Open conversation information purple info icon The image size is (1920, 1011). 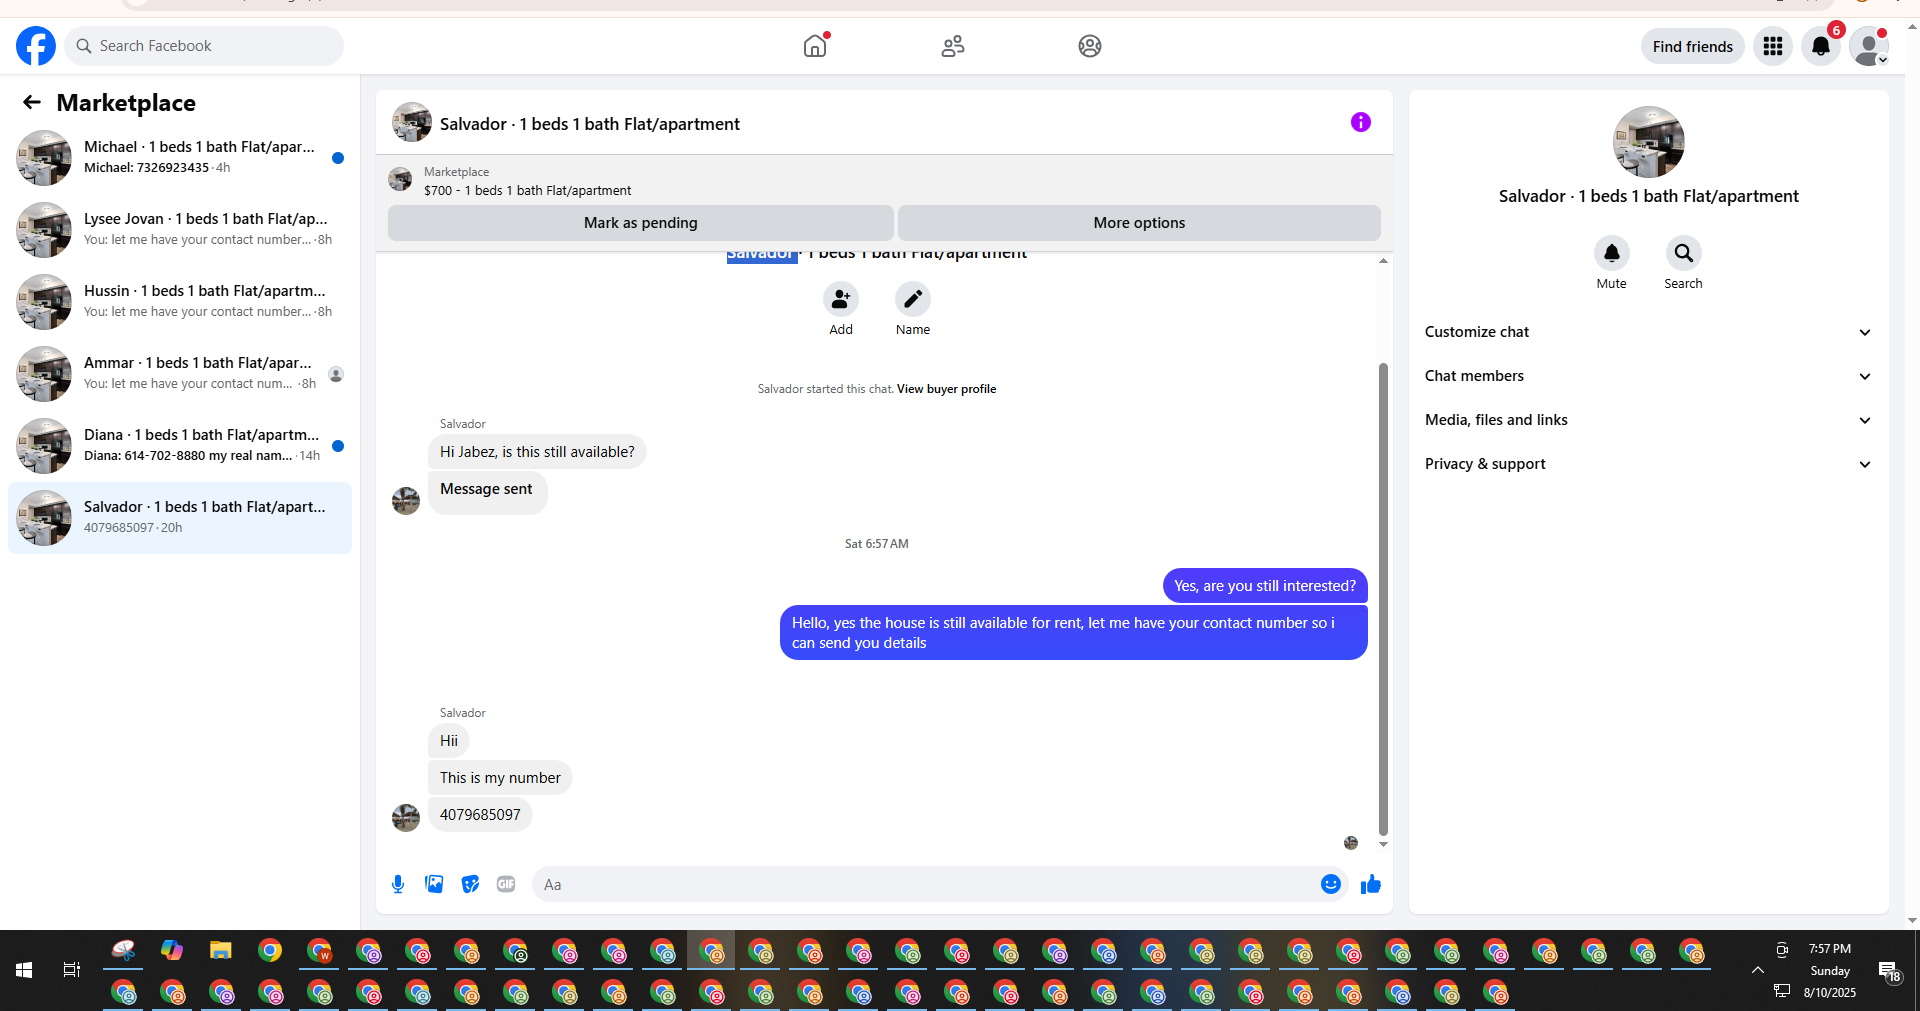pos(1361,122)
